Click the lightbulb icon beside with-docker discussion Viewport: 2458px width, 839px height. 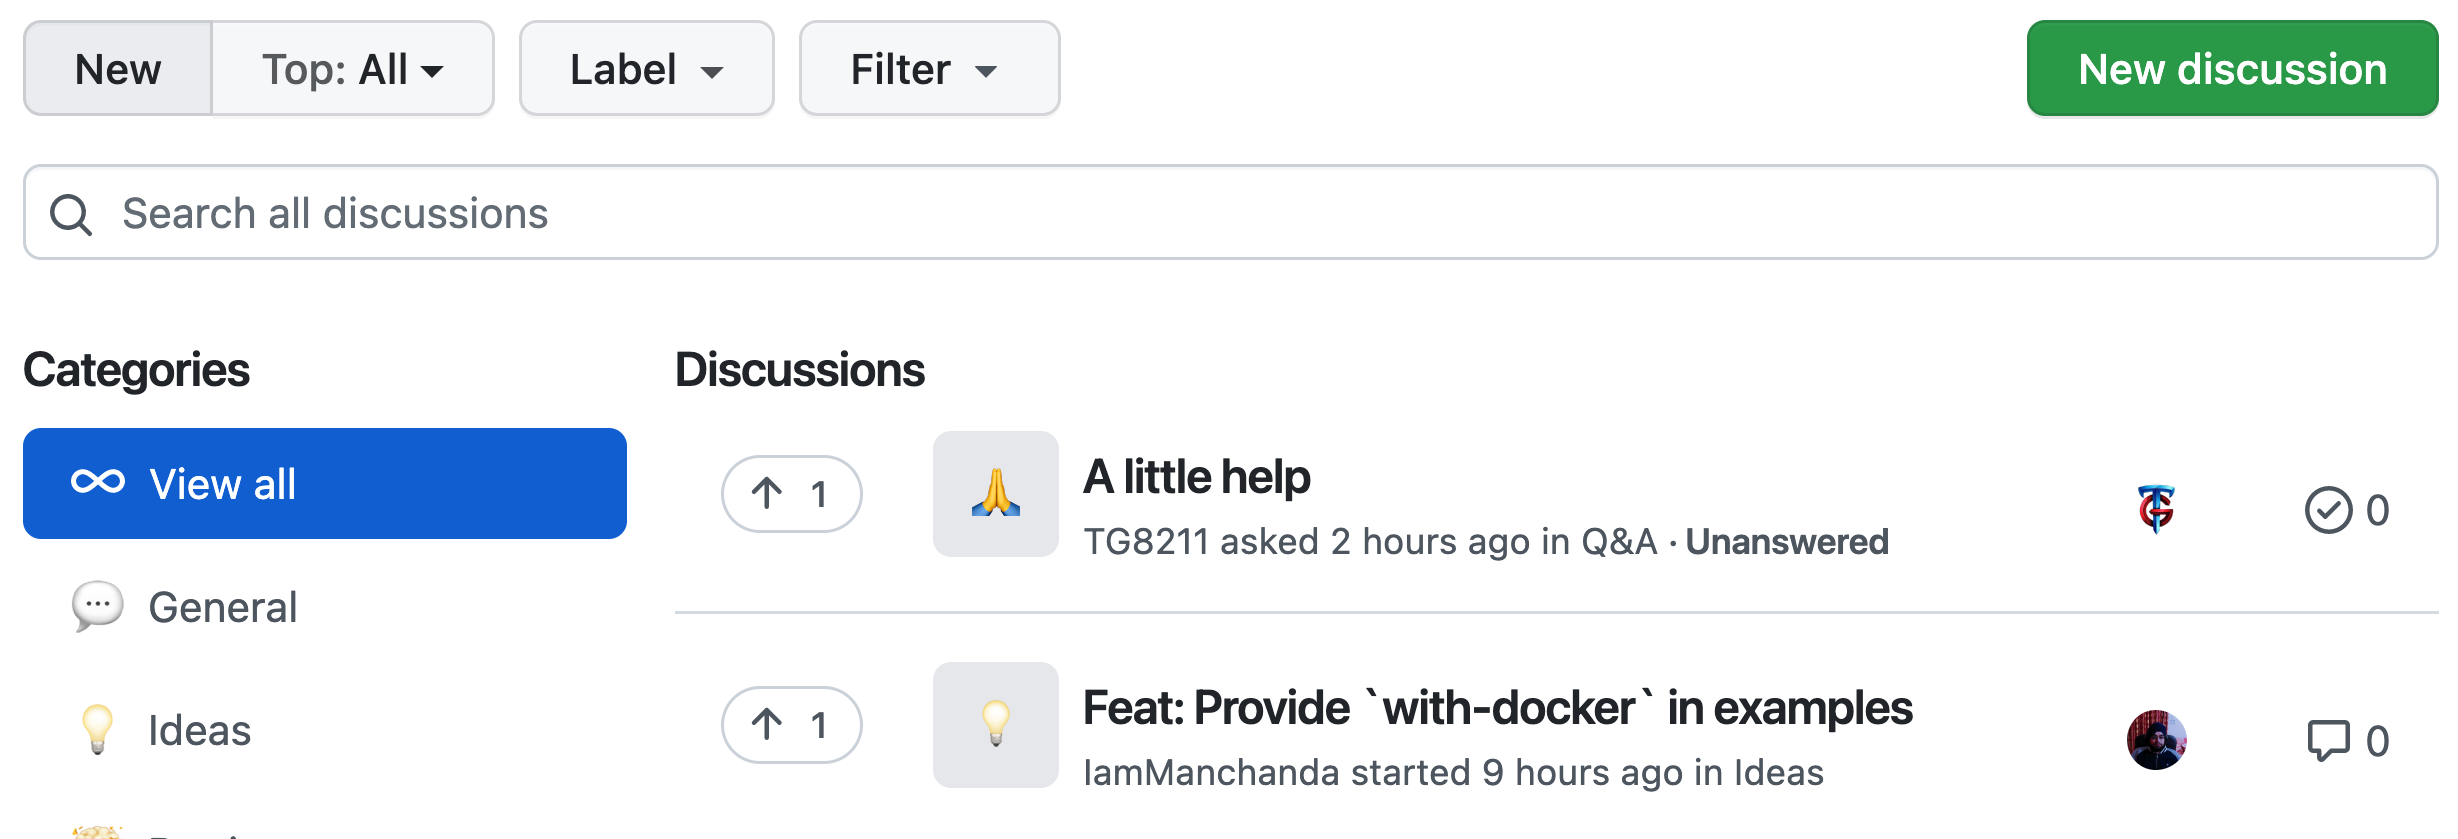click(995, 725)
